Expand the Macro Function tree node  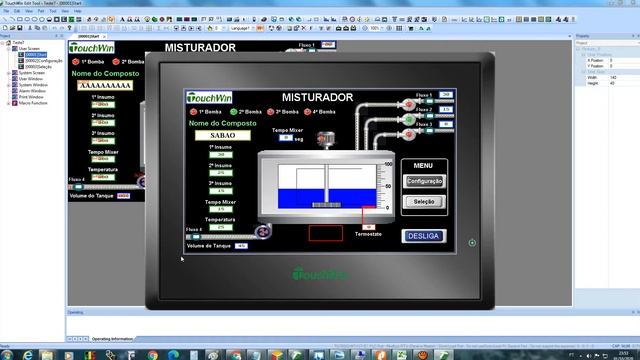tap(9, 103)
